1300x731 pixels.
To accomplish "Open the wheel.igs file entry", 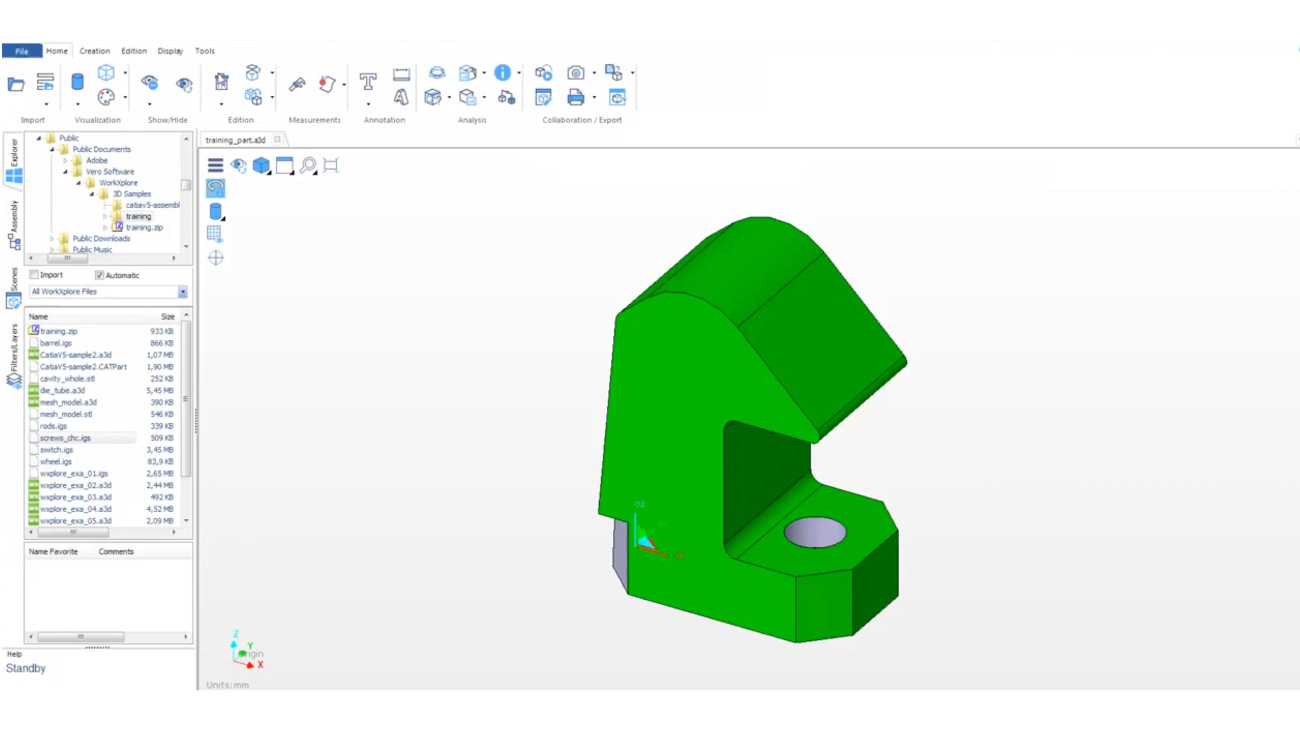I will tap(55, 461).
